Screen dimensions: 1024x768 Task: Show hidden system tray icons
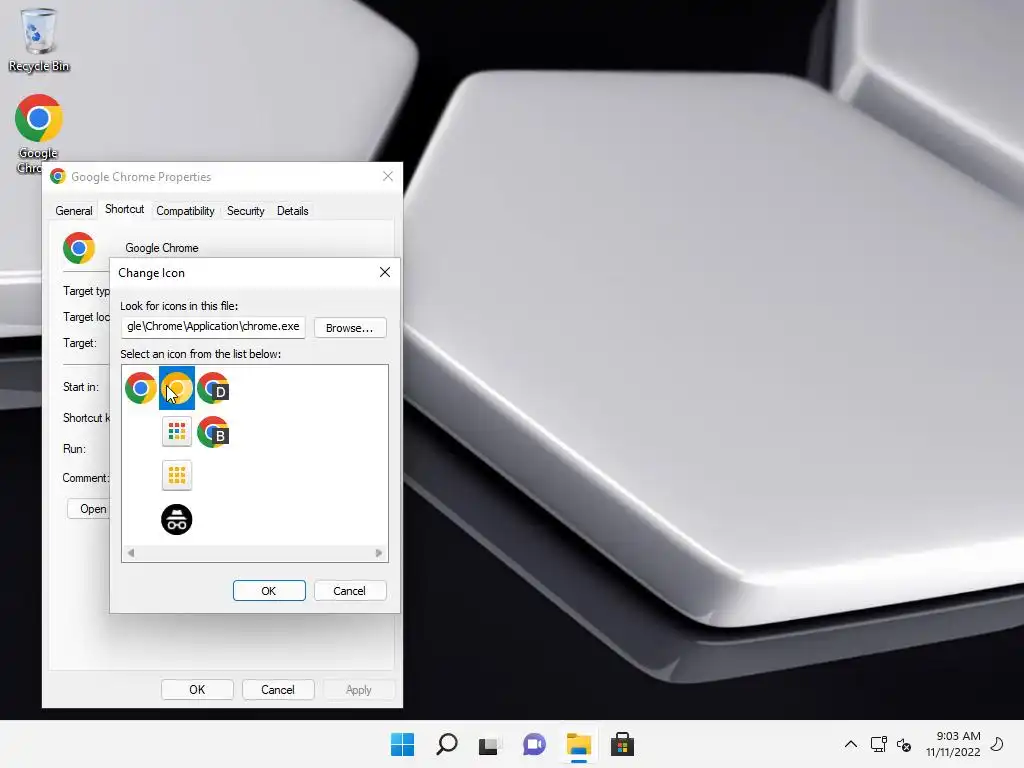pyautogui.click(x=851, y=744)
